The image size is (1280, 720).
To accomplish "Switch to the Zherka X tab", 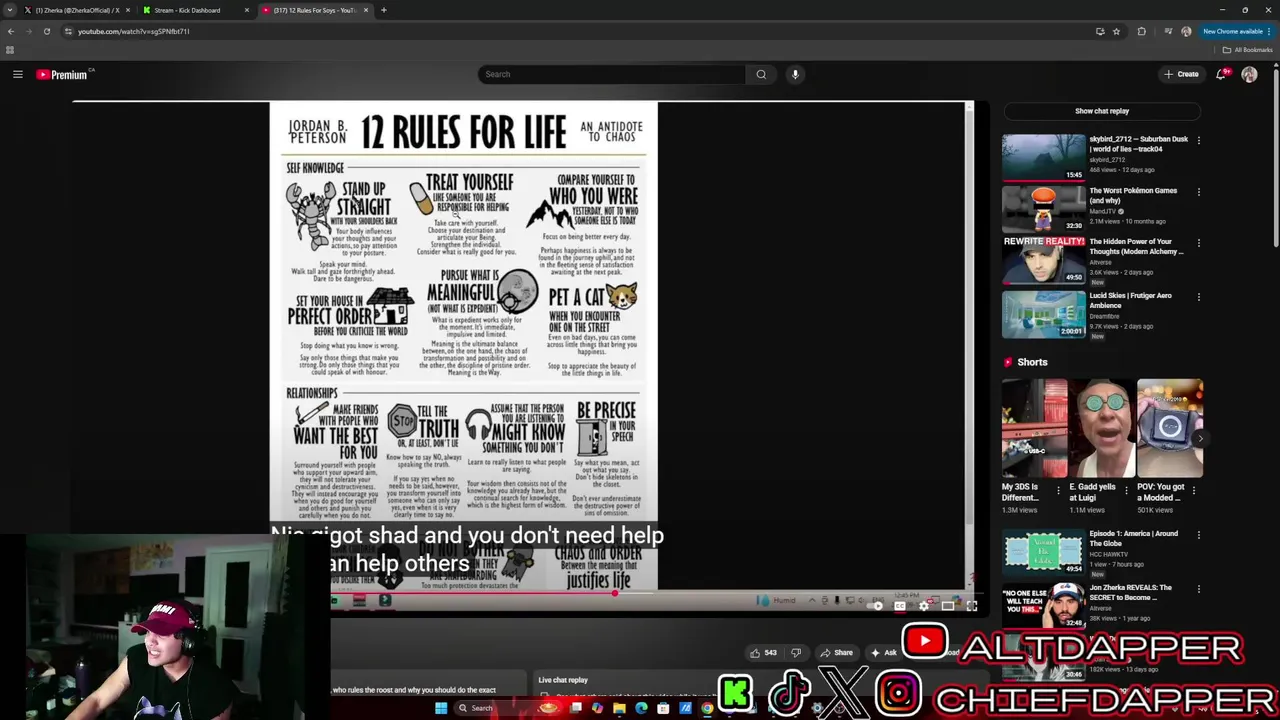I will 77,10.
